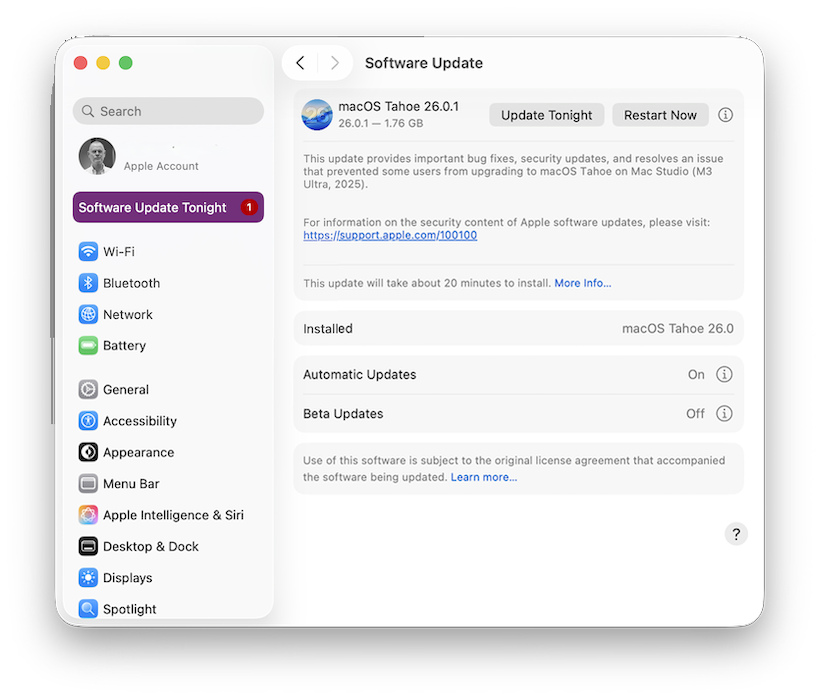
Task: Click the macOS Tahoe 26.0.1 update icon
Action: pyautogui.click(x=317, y=115)
